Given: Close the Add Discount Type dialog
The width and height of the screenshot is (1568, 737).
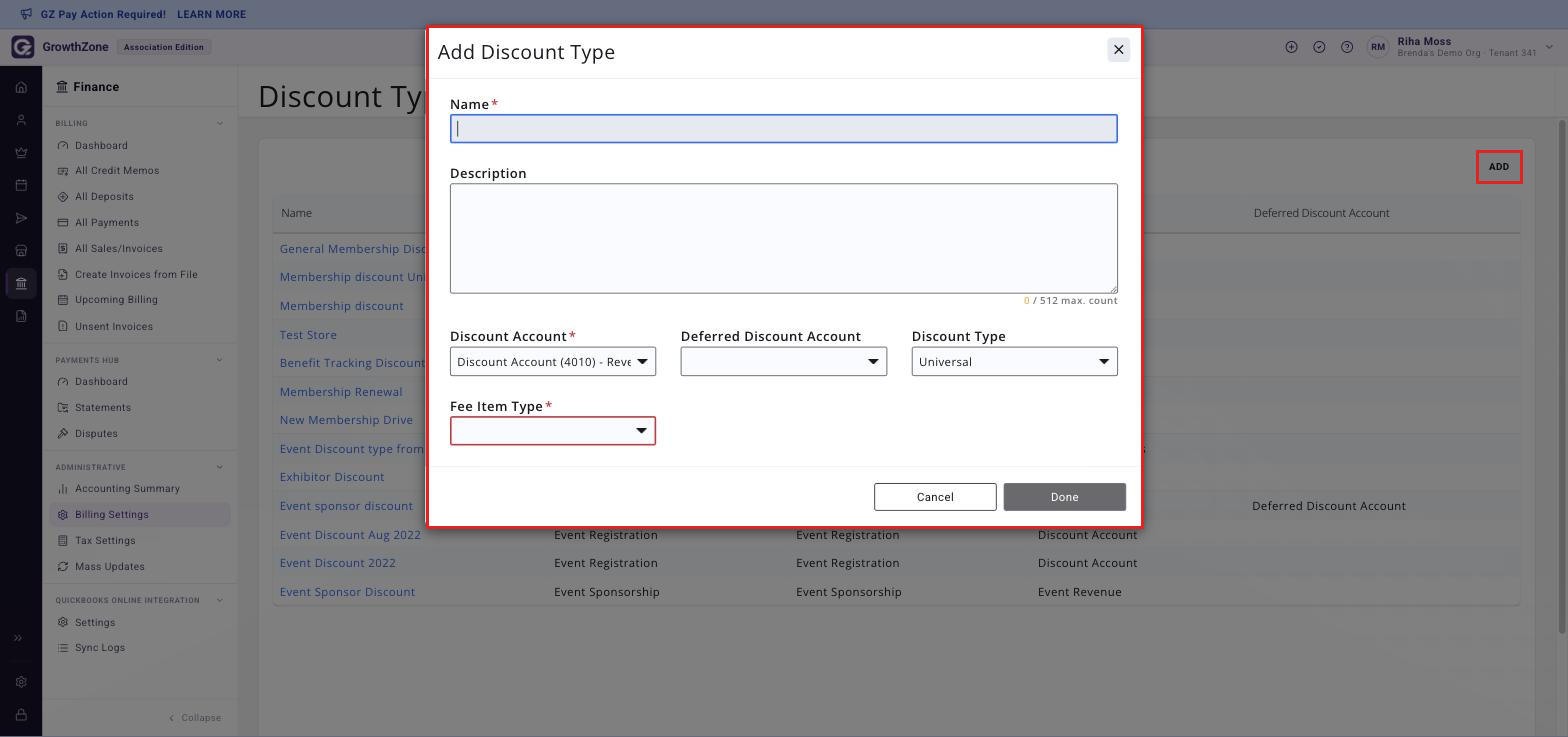Looking at the screenshot, I should pyautogui.click(x=1119, y=50).
